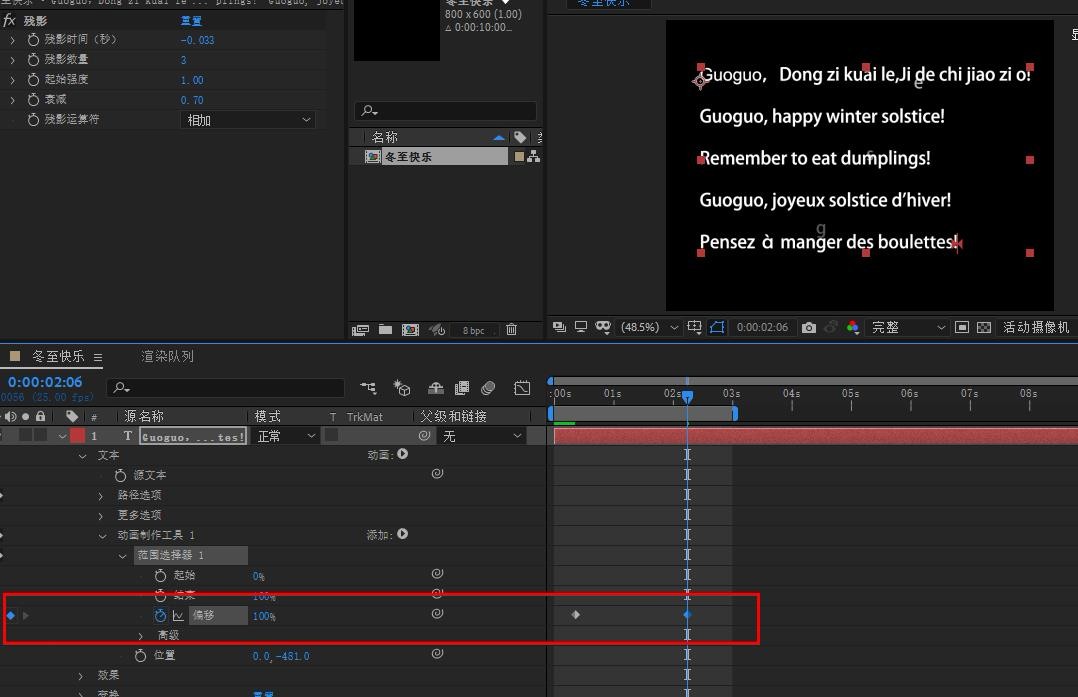Open the Graph Editor icon
This screenshot has height=697, width=1078.
click(x=522, y=388)
